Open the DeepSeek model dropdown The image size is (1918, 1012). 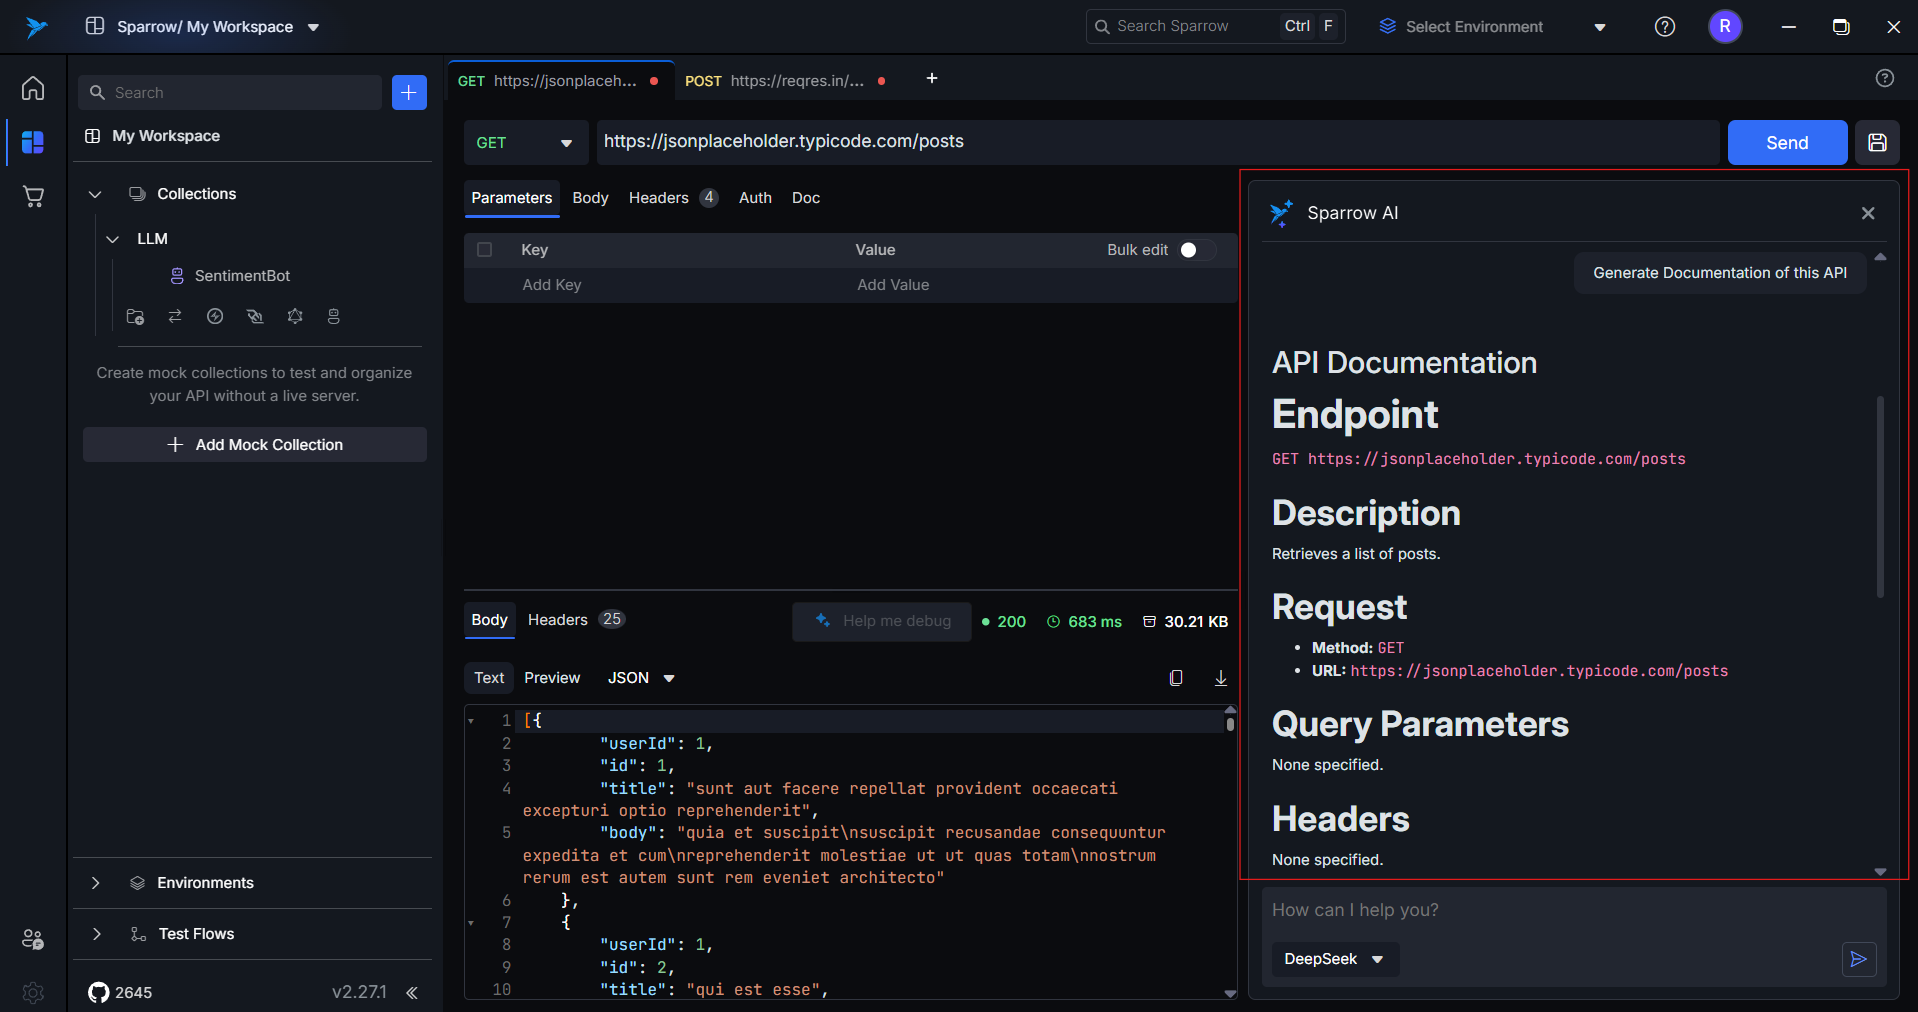tap(1335, 959)
